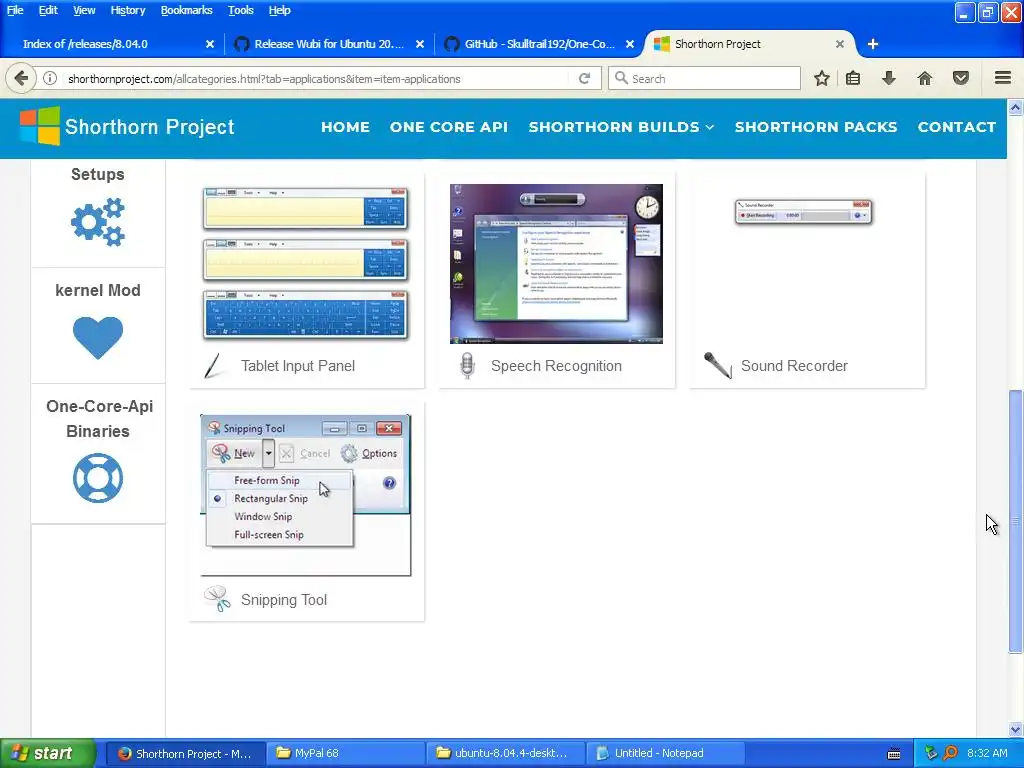Click the address bar URL field
Image resolution: width=1024 pixels, height=768 pixels.
(x=317, y=78)
